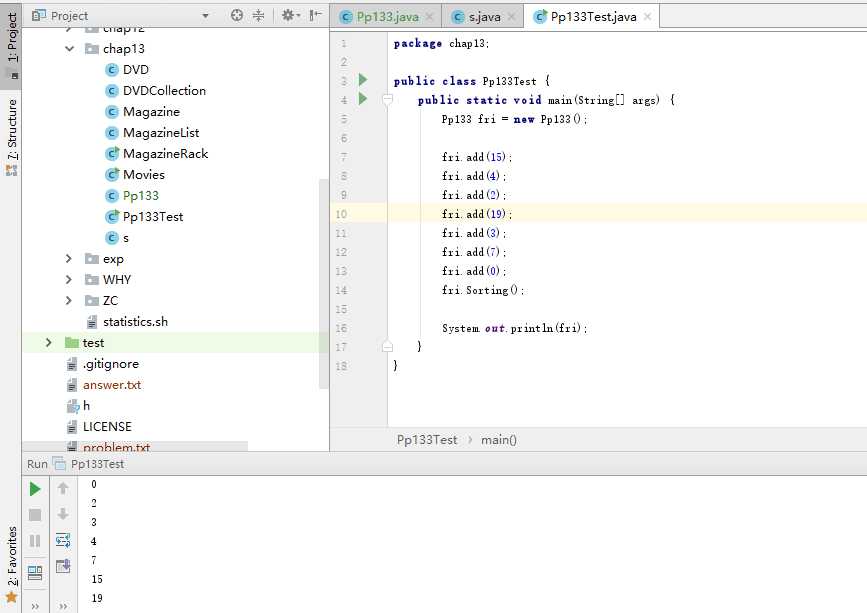Click the project tree vertical scrollbar
This screenshot has width=867, height=613.
coord(323,284)
